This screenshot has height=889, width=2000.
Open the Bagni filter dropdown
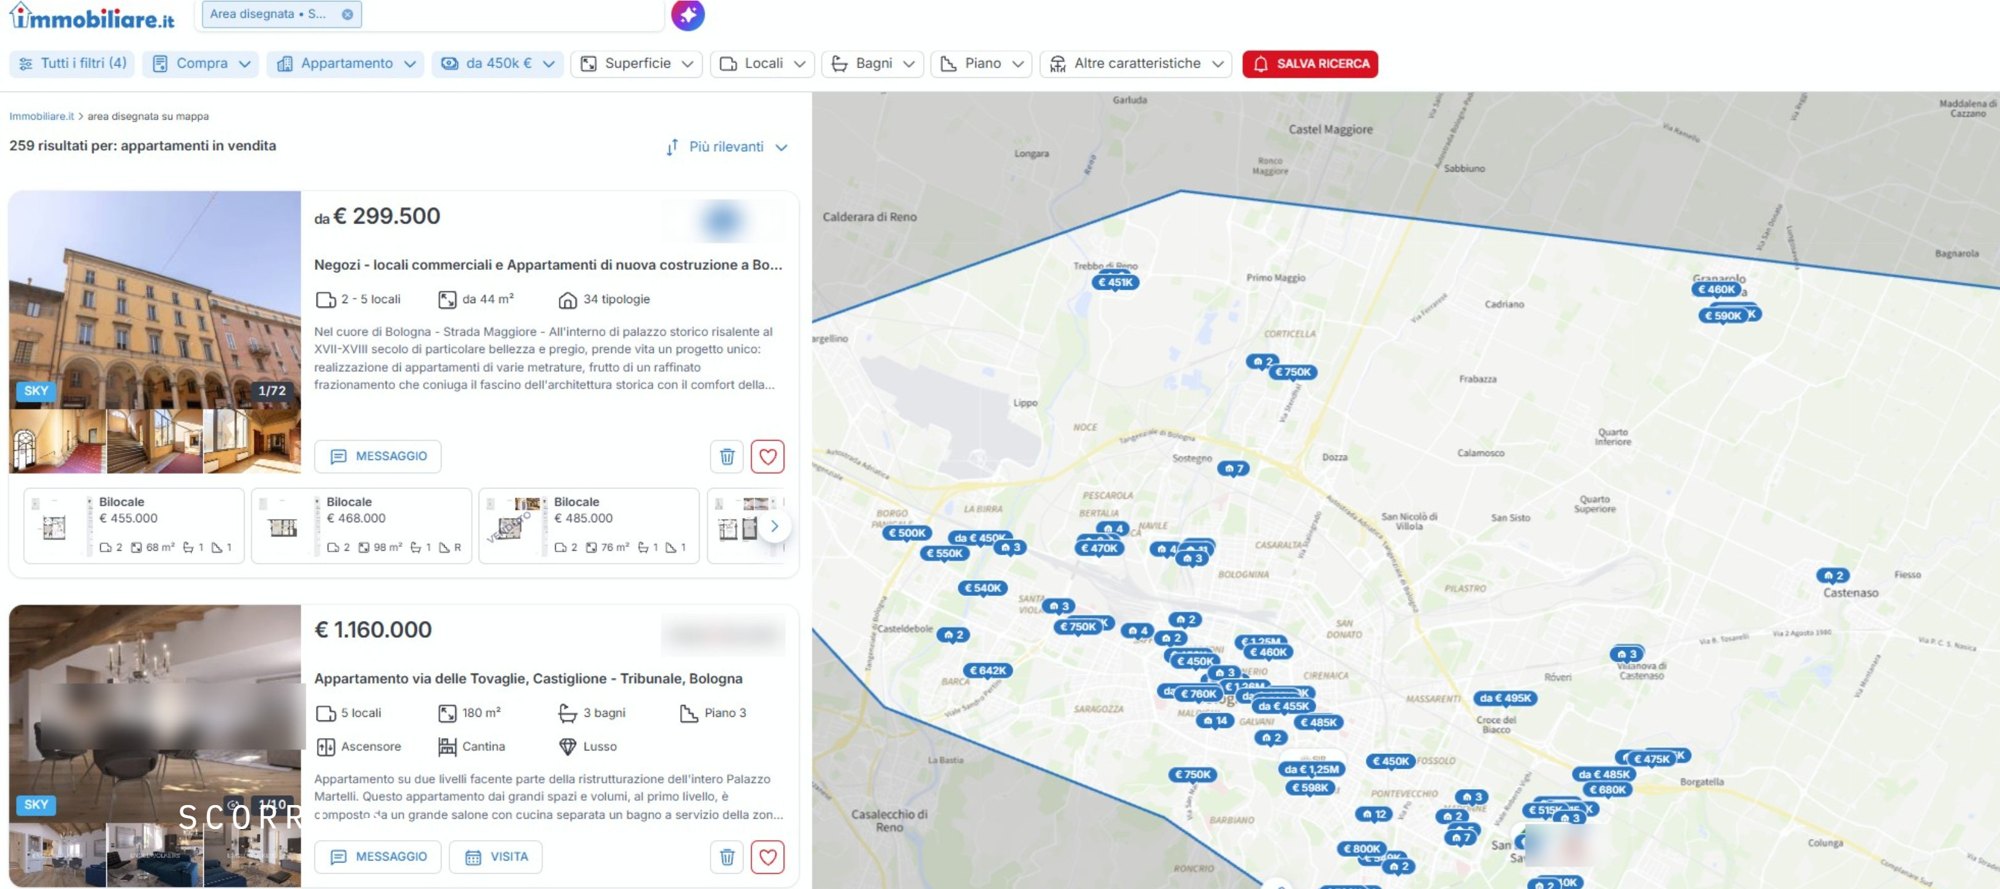pyautogui.click(x=872, y=63)
